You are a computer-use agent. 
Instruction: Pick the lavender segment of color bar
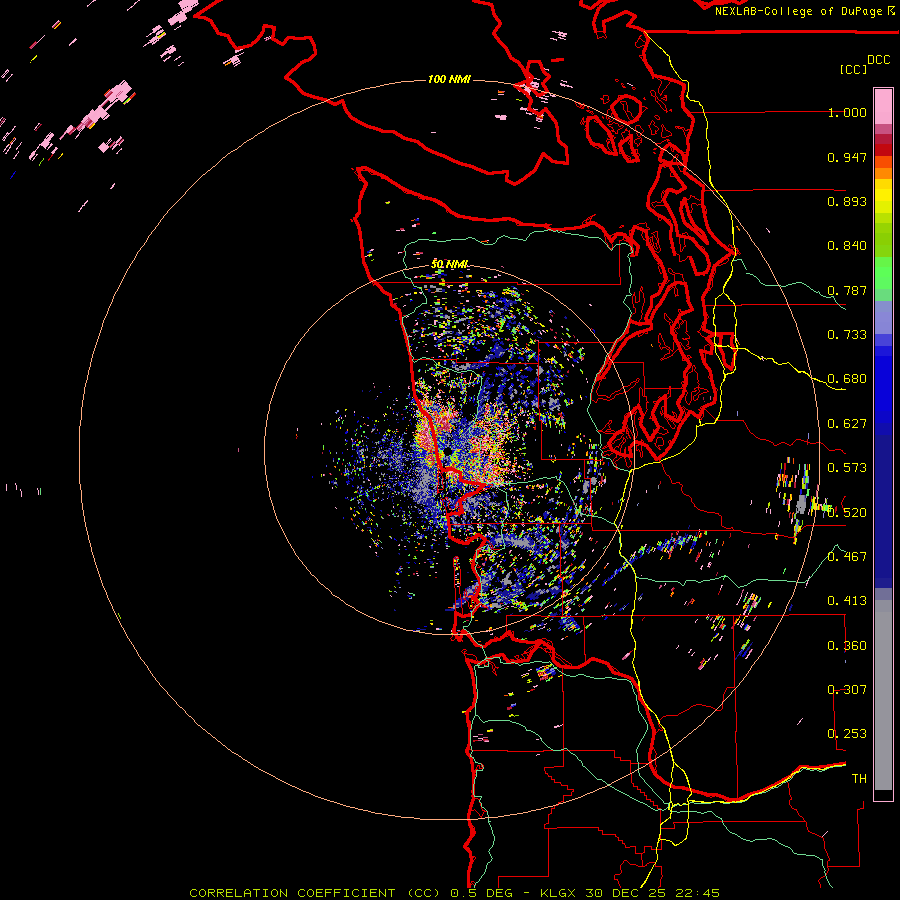(883, 317)
